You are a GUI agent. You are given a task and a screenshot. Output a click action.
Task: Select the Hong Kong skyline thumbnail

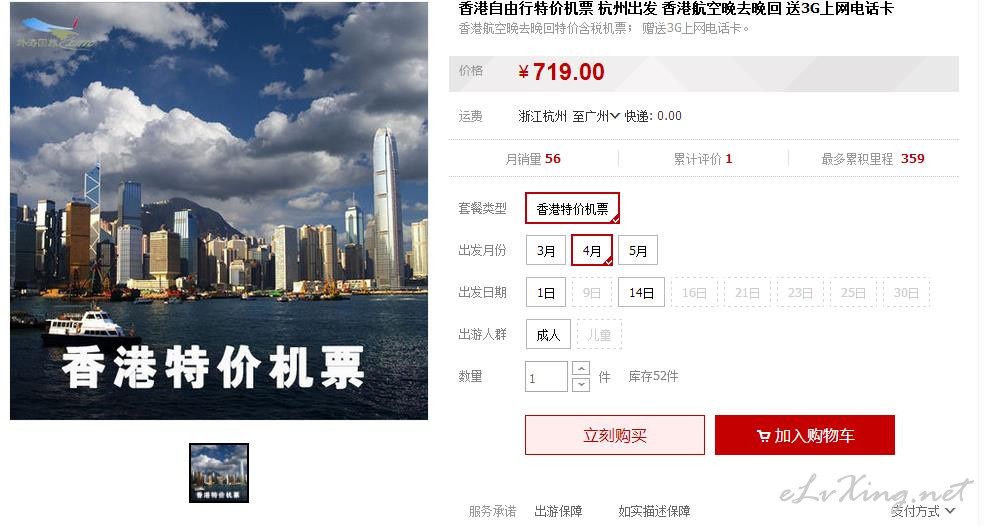tap(219, 473)
